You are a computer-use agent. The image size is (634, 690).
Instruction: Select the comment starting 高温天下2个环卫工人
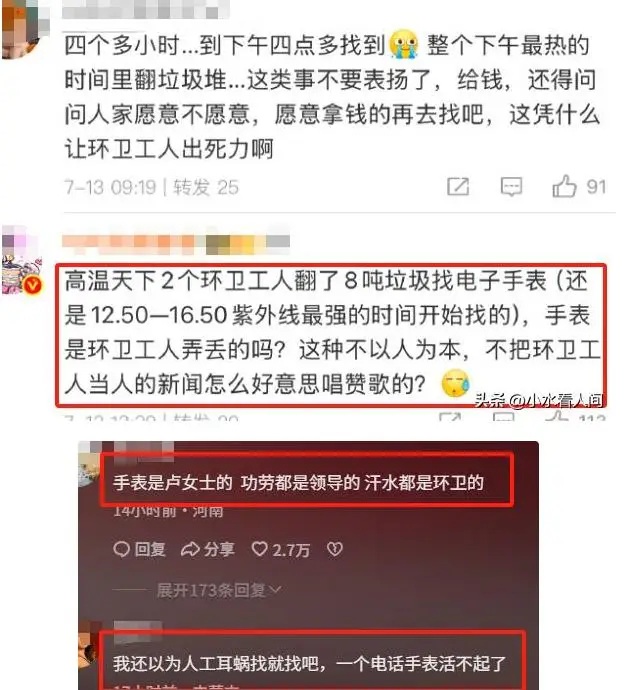coord(332,332)
